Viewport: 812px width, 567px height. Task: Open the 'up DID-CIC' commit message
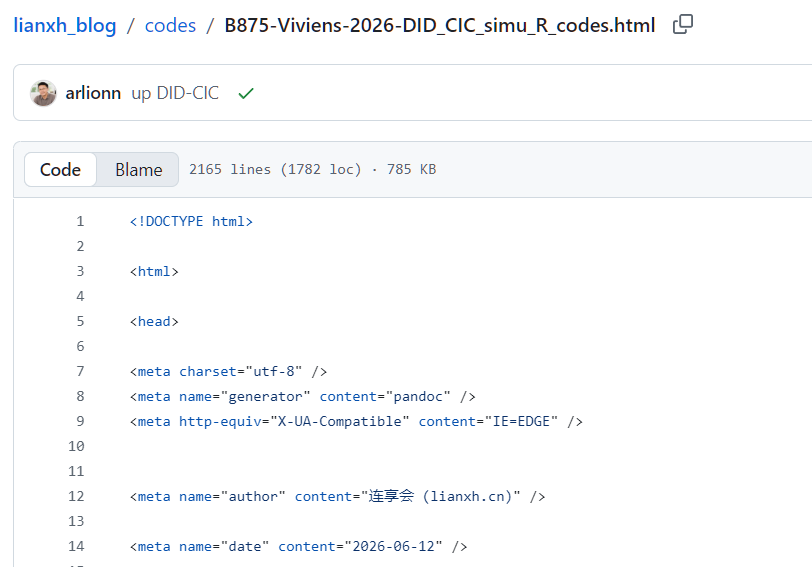(x=175, y=93)
